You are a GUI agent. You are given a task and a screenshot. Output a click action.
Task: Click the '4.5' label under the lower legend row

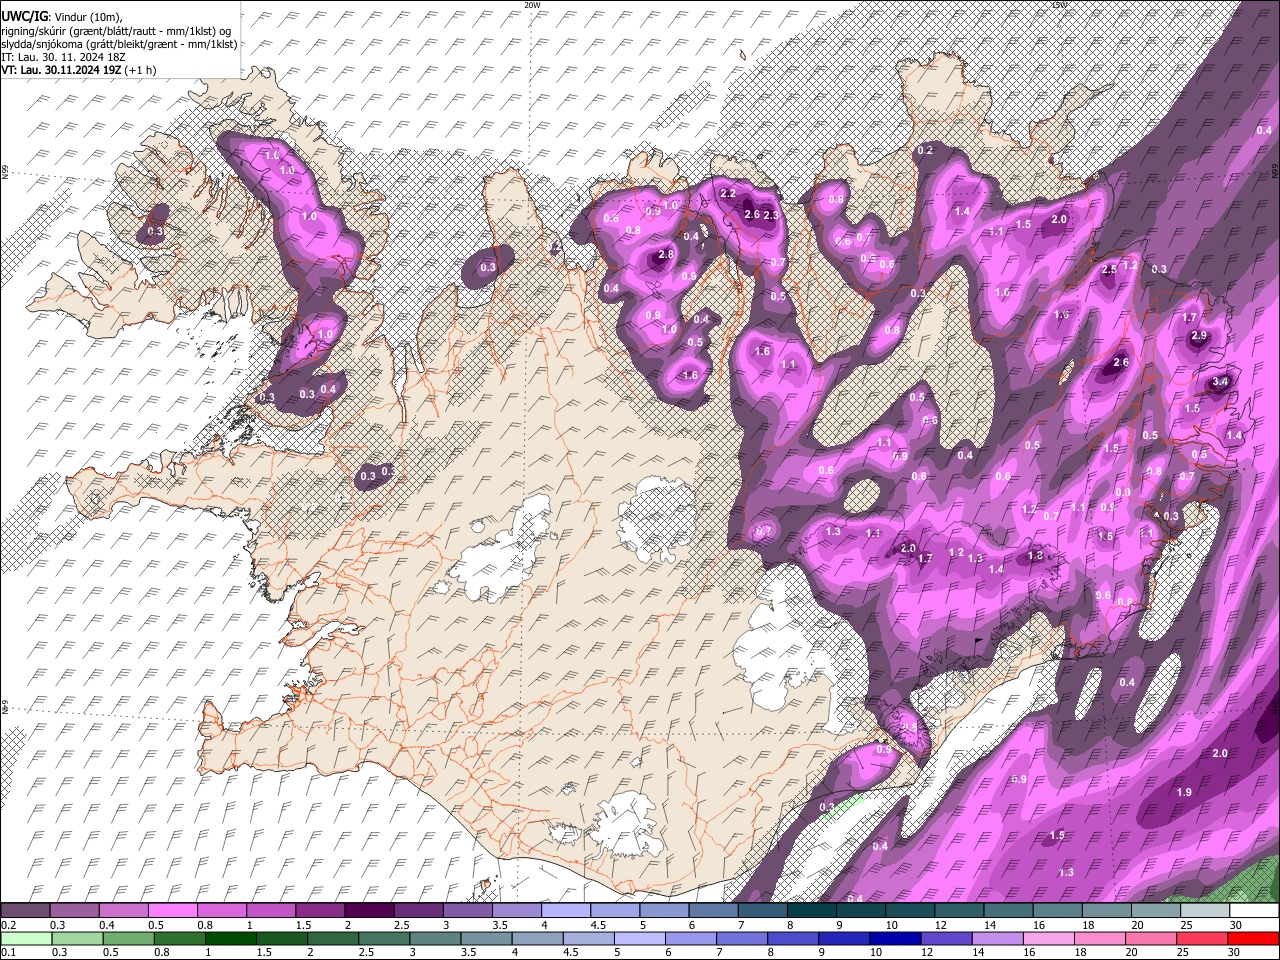572,952
